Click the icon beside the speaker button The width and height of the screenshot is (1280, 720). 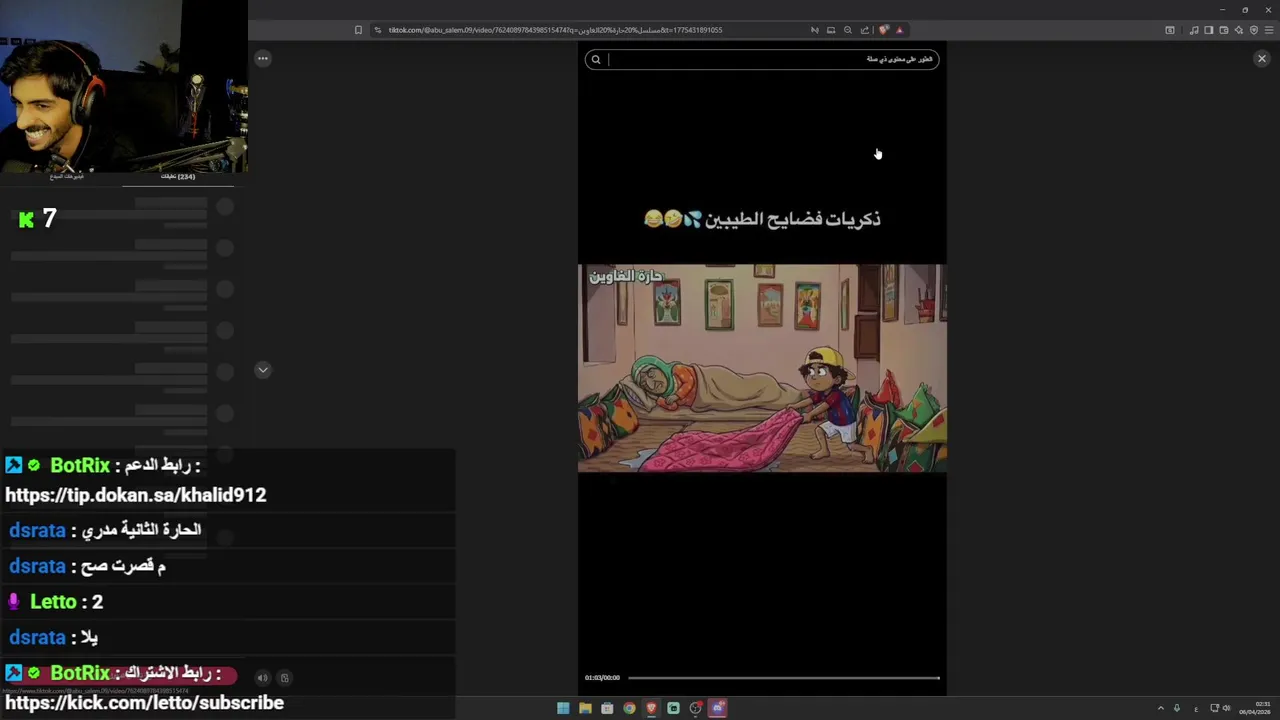pyautogui.click(x=284, y=678)
